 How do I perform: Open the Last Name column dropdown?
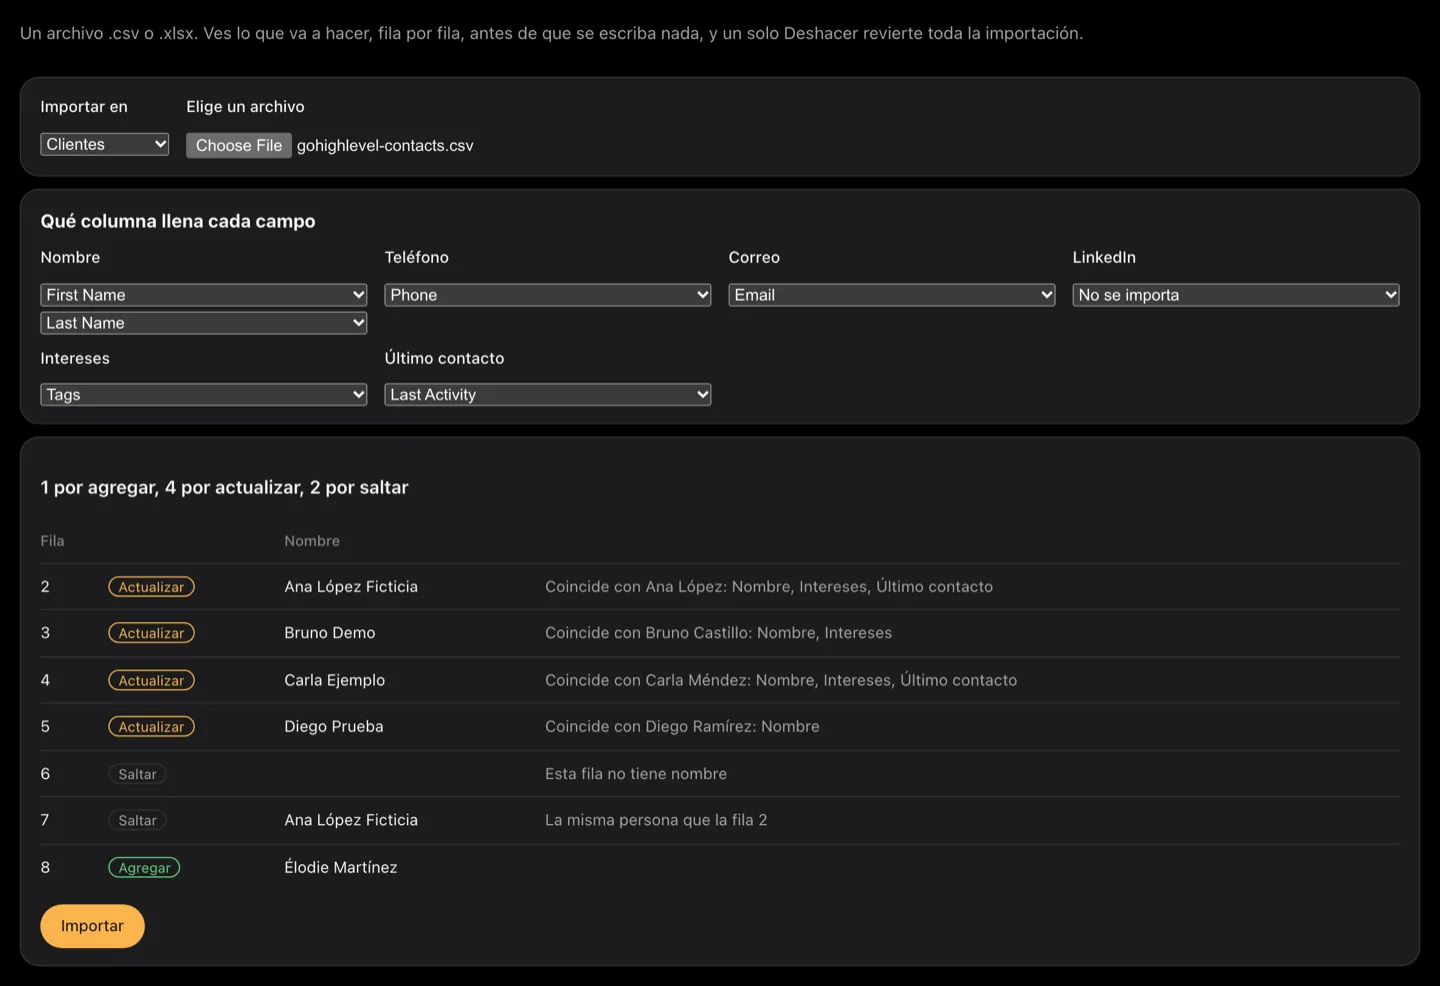(x=204, y=323)
